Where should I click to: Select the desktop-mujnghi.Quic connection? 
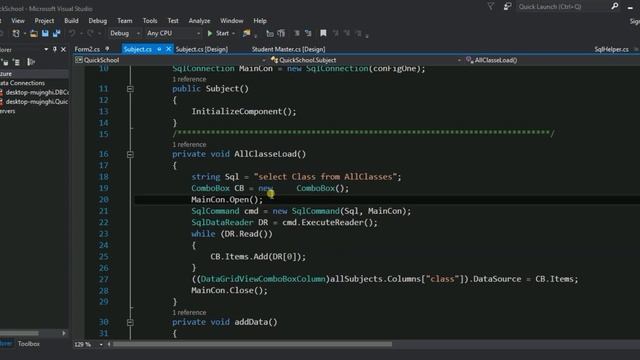point(37,102)
